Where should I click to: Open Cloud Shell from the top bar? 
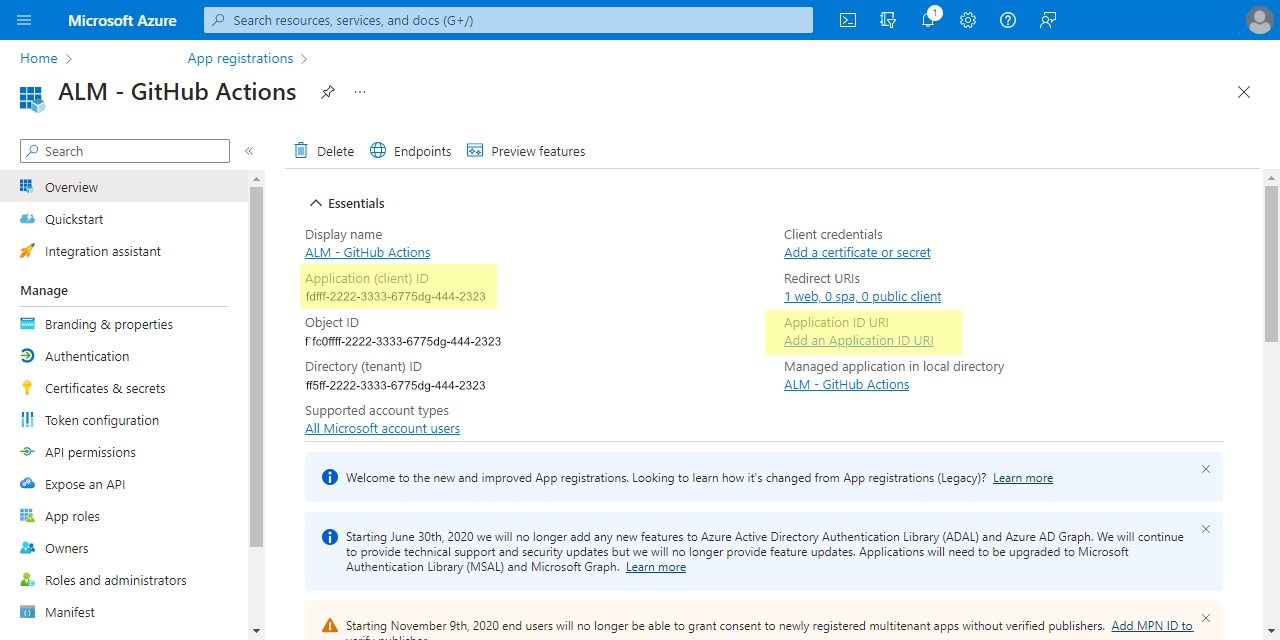[847, 20]
